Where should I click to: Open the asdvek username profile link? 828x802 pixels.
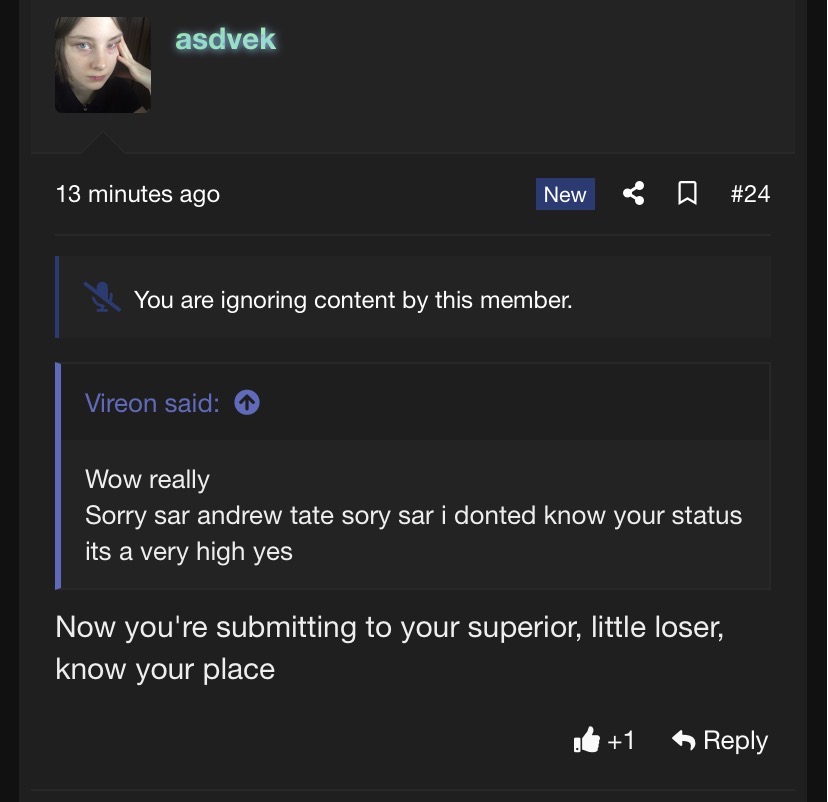(225, 39)
